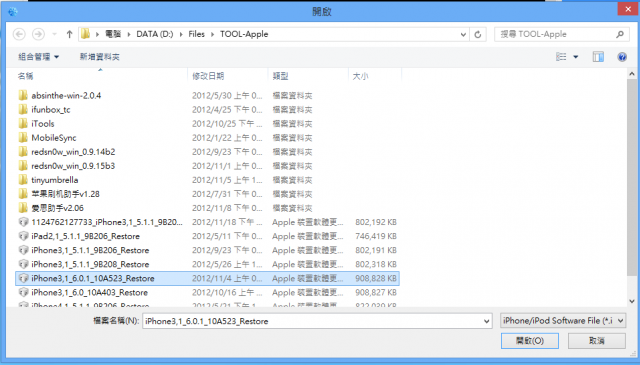
Task: Click the 開啟(O) open button
Action: pyautogui.click(x=530, y=341)
